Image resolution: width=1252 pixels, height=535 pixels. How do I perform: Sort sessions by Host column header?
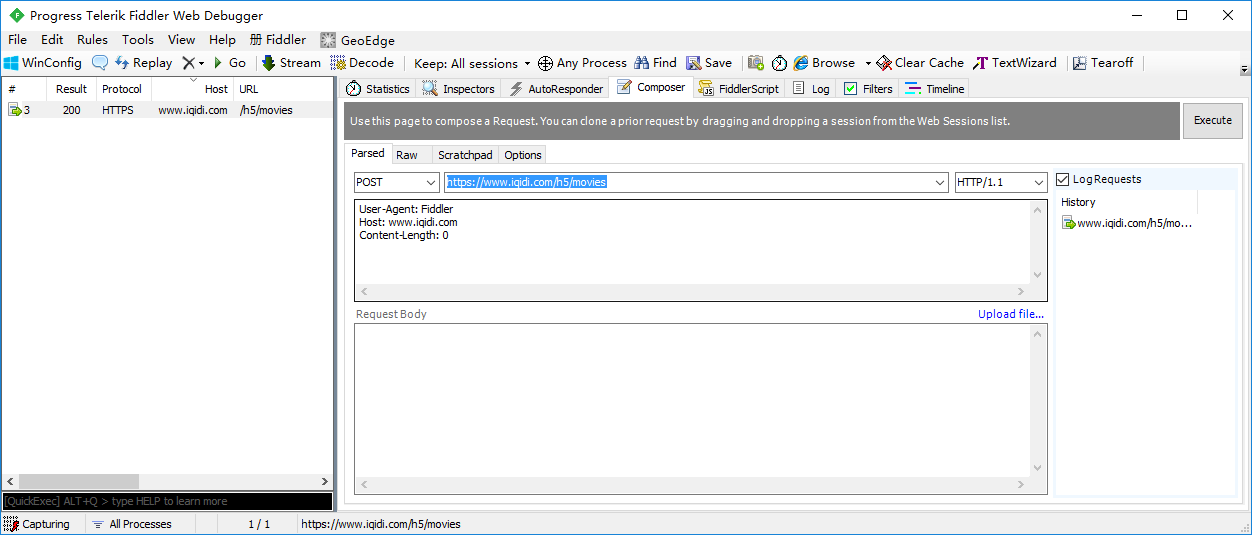click(192, 89)
